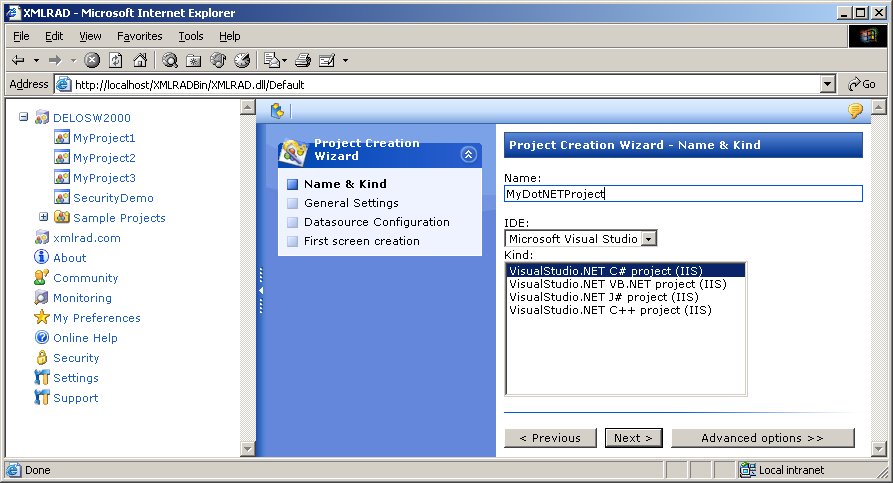Click the Next > button
Viewport: 893px width, 483px height.
(x=633, y=438)
